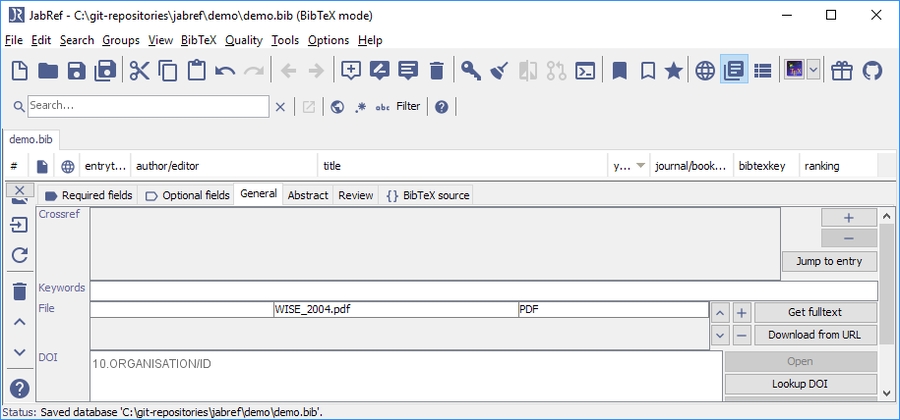Image resolution: width=900 pixels, height=420 pixels.
Task: Toggle web search globe in main toolbar
Action: point(705,71)
